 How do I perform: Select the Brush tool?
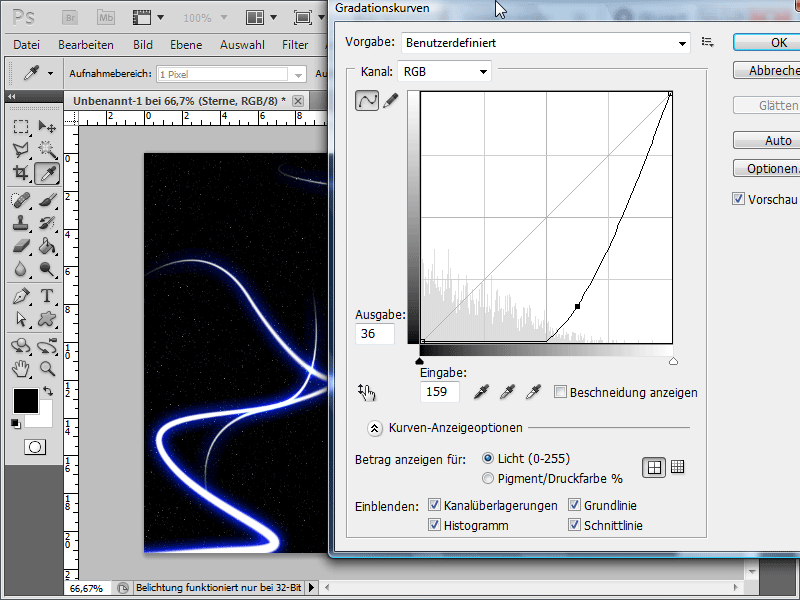tap(47, 200)
